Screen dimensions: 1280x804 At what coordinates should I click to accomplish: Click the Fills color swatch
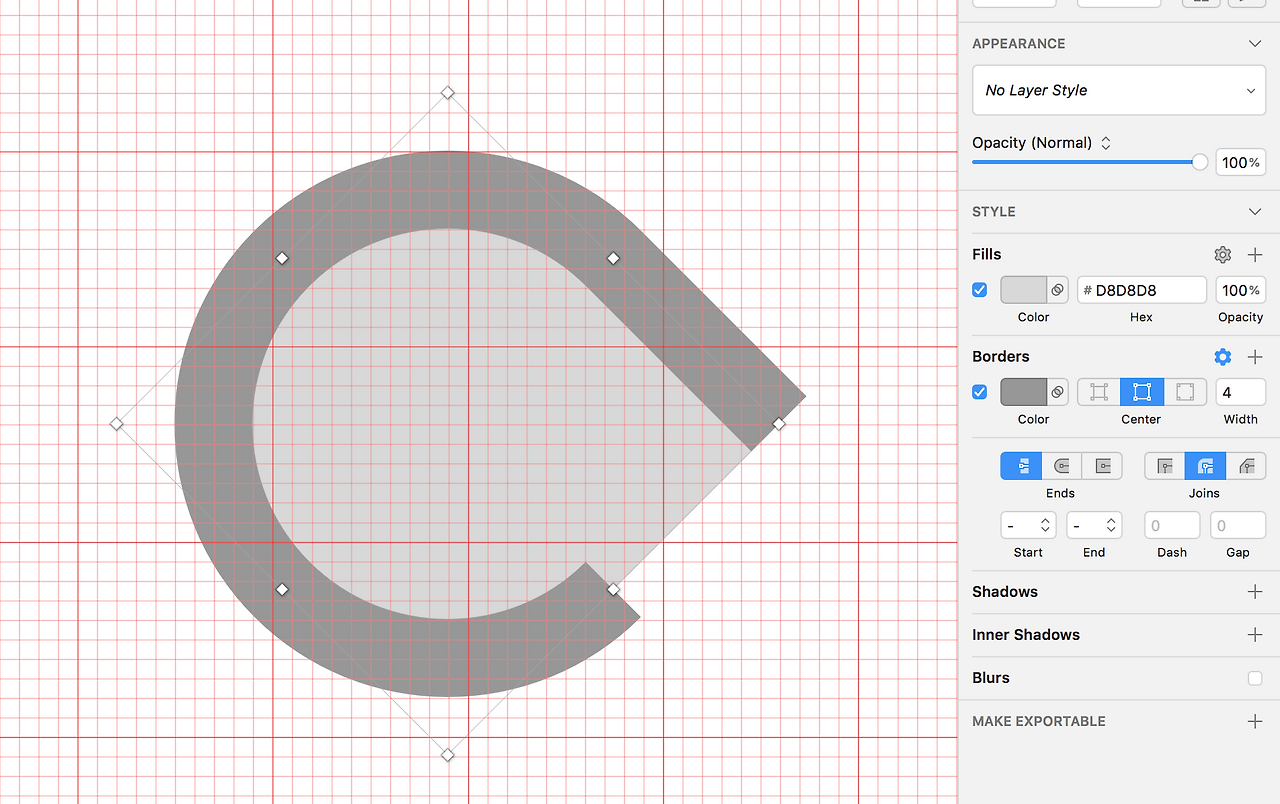[1023, 290]
